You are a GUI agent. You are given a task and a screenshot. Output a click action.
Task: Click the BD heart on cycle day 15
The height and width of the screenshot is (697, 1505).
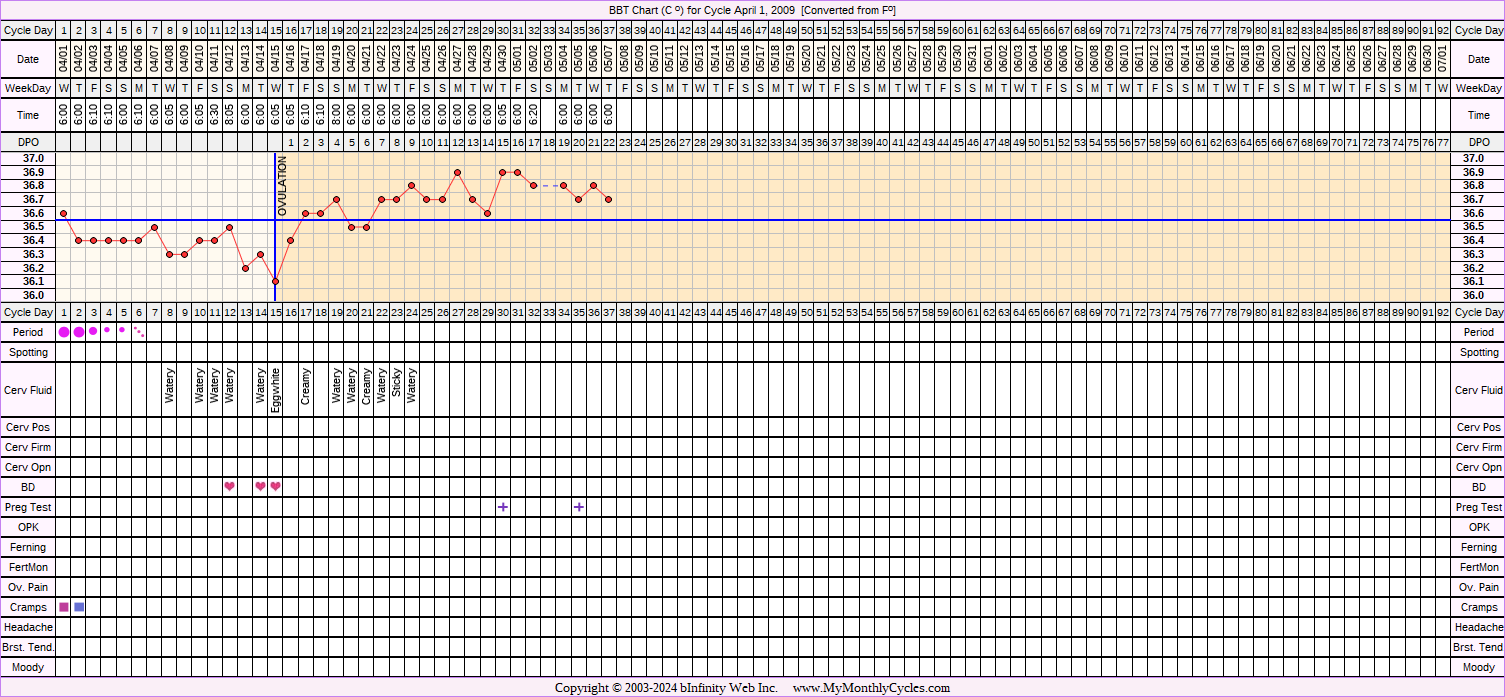tap(276, 487)
